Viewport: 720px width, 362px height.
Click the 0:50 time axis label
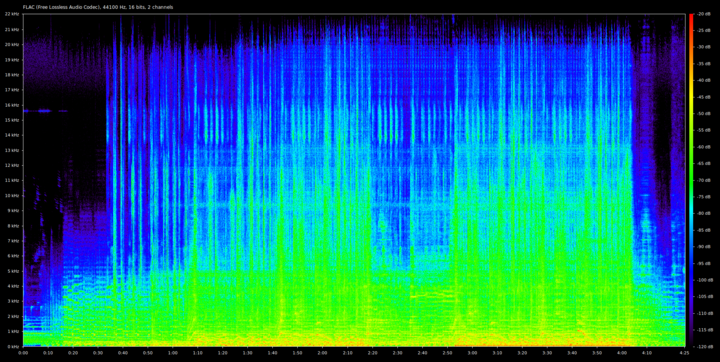click(x=148, y=353)
